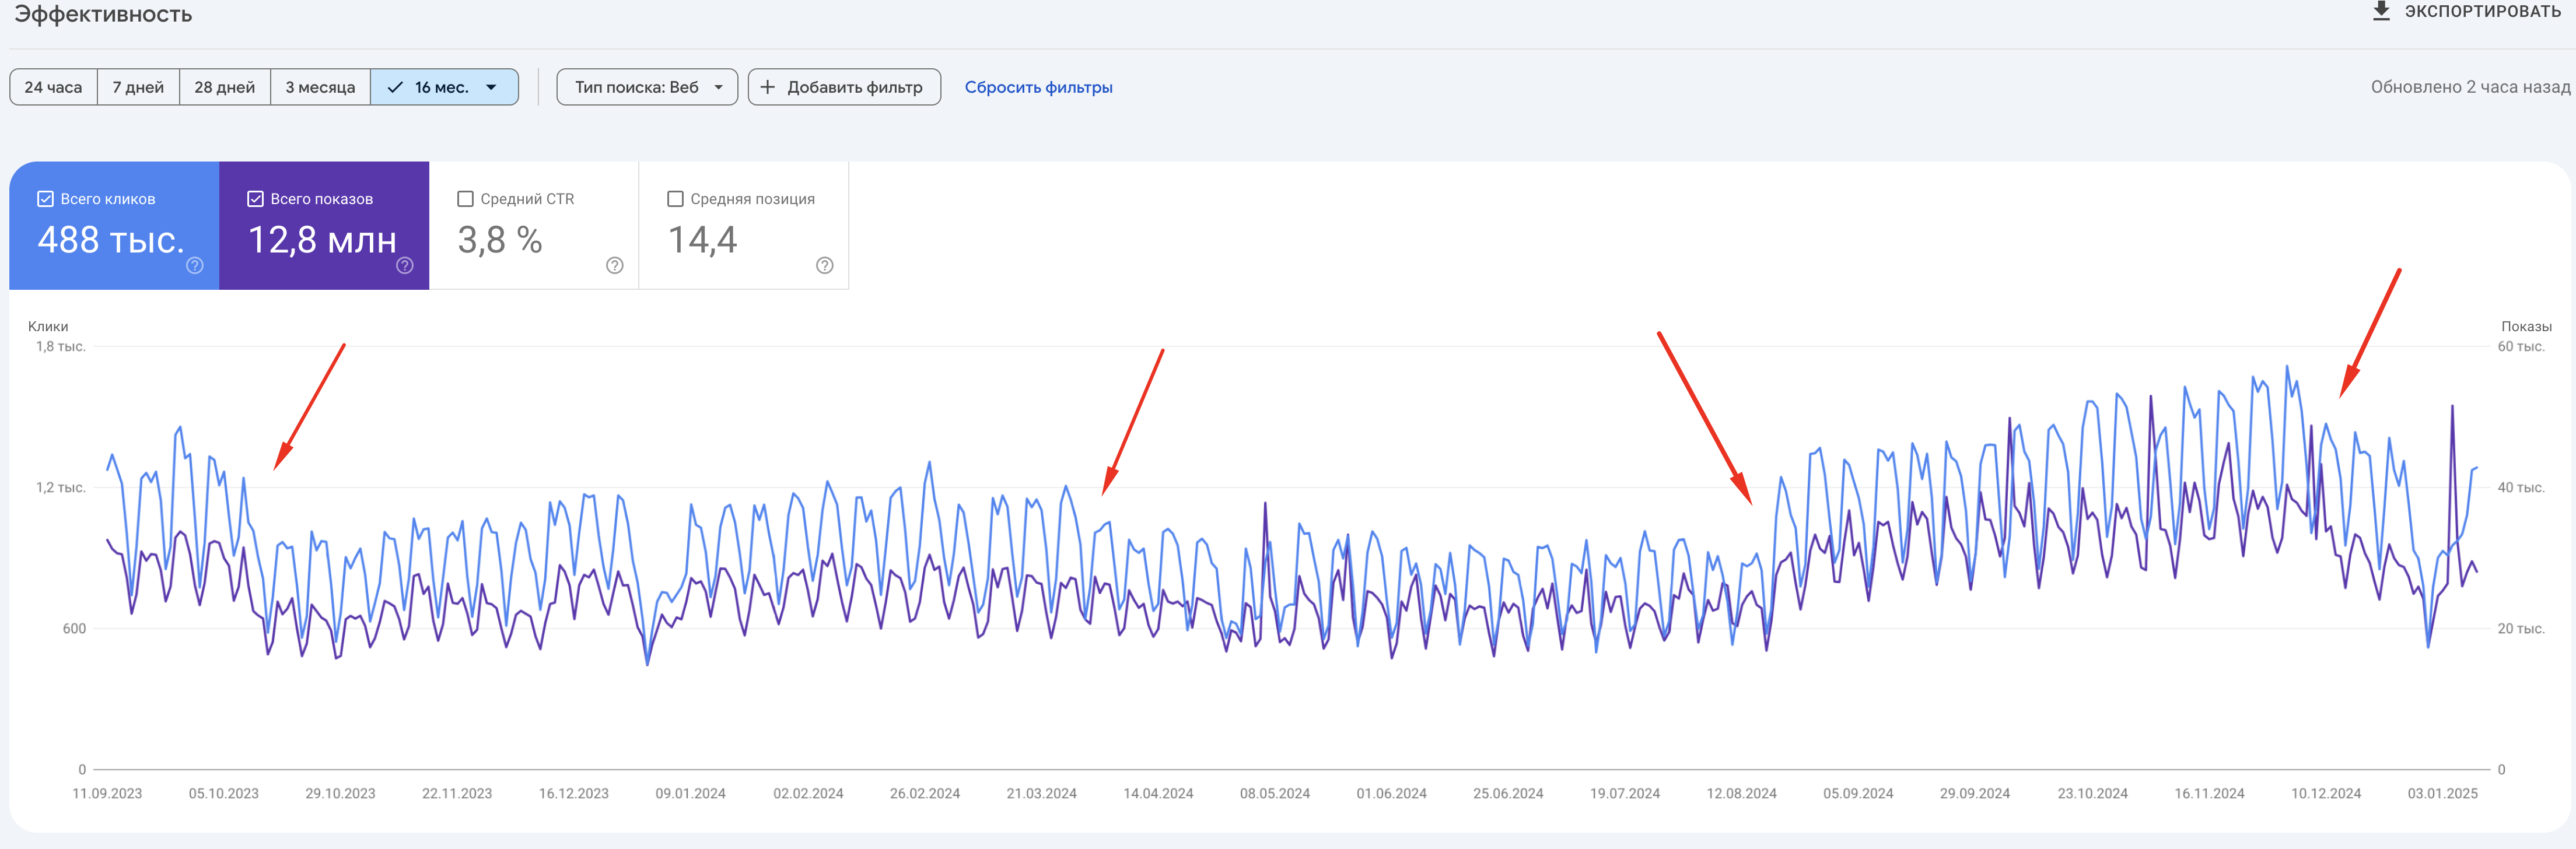Image resolution: width=2576 pixels, height=849 pixels.
Task: Enable Средний CTR checkbox
Action: pyautogui.click(x=465, y=199)
